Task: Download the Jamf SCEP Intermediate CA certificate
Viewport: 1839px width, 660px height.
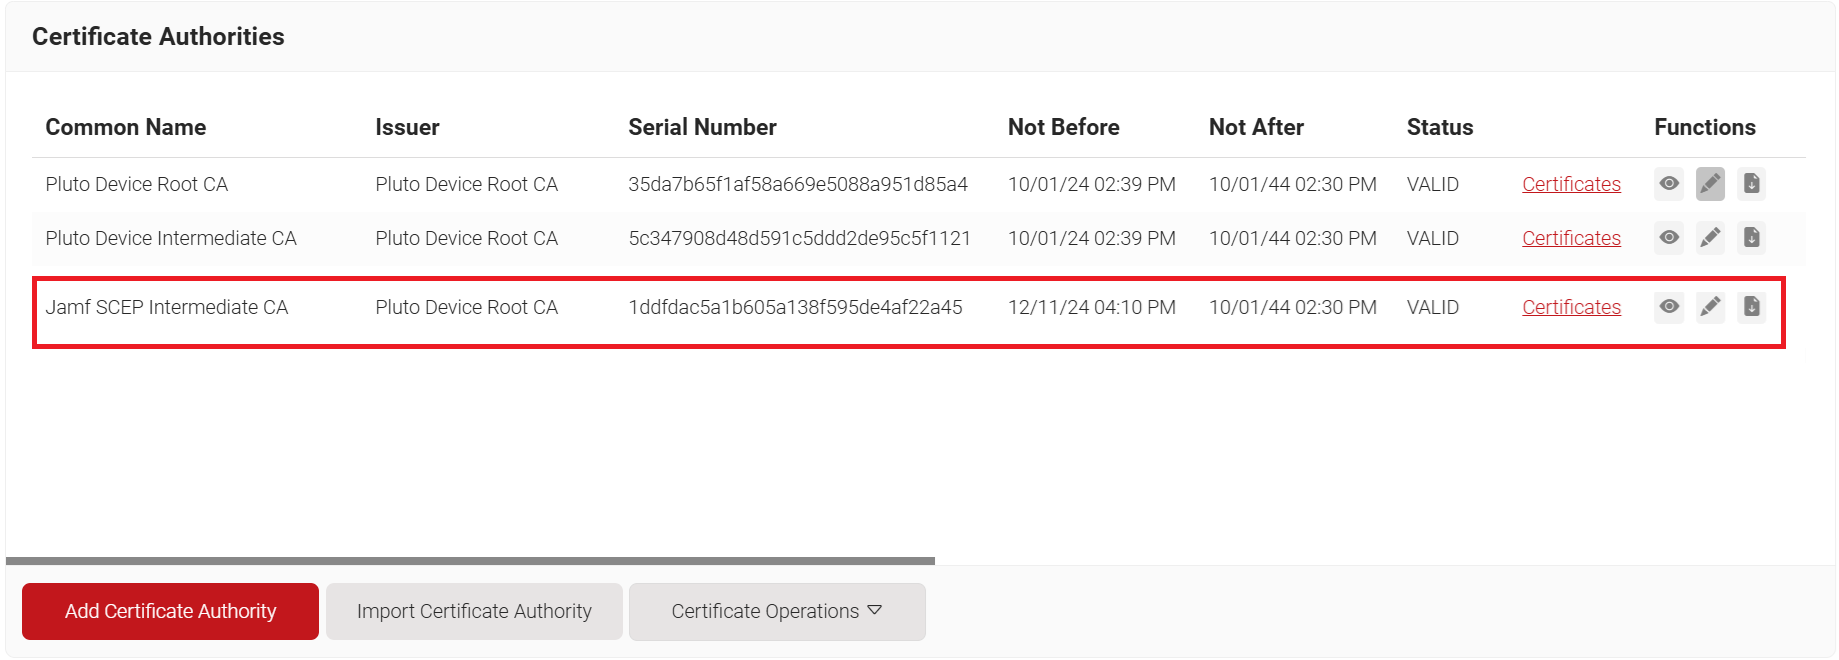Action: click(1751, 307)
